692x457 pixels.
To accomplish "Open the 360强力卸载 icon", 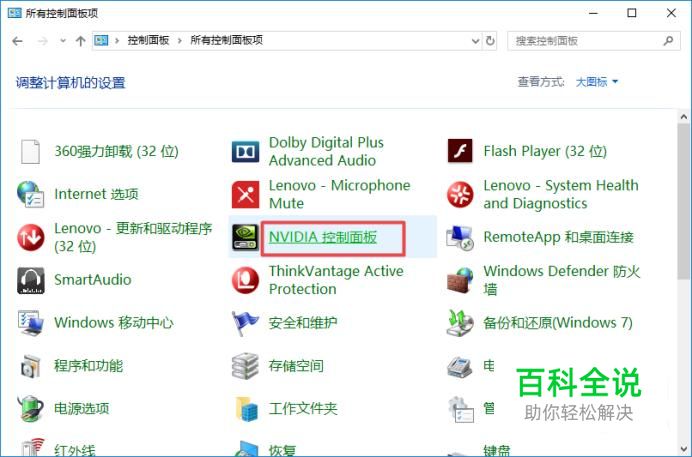I will (30, 152).
